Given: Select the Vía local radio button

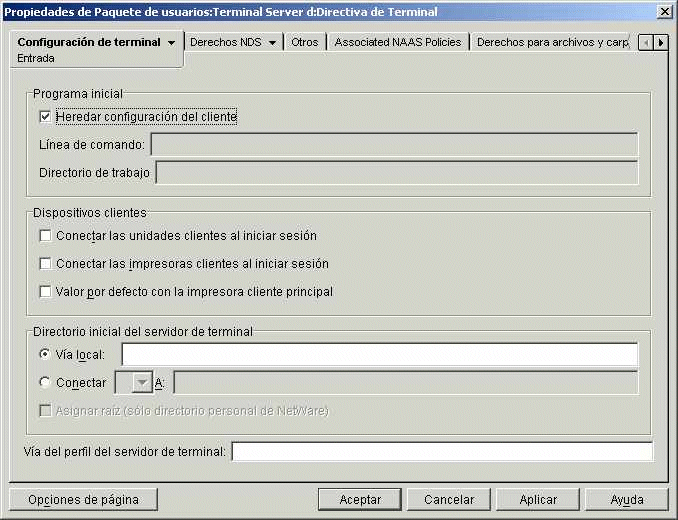Looking at the screenshot, I should (44, 354).
